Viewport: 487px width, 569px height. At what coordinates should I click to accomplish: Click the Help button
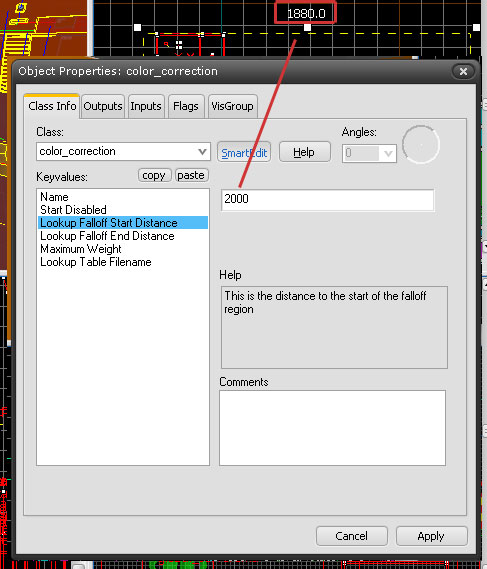304,152
